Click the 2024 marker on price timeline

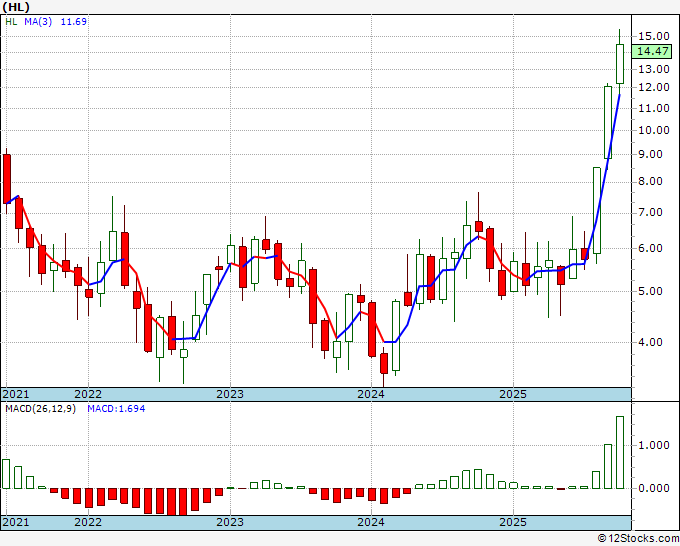[x=371, y=394]
